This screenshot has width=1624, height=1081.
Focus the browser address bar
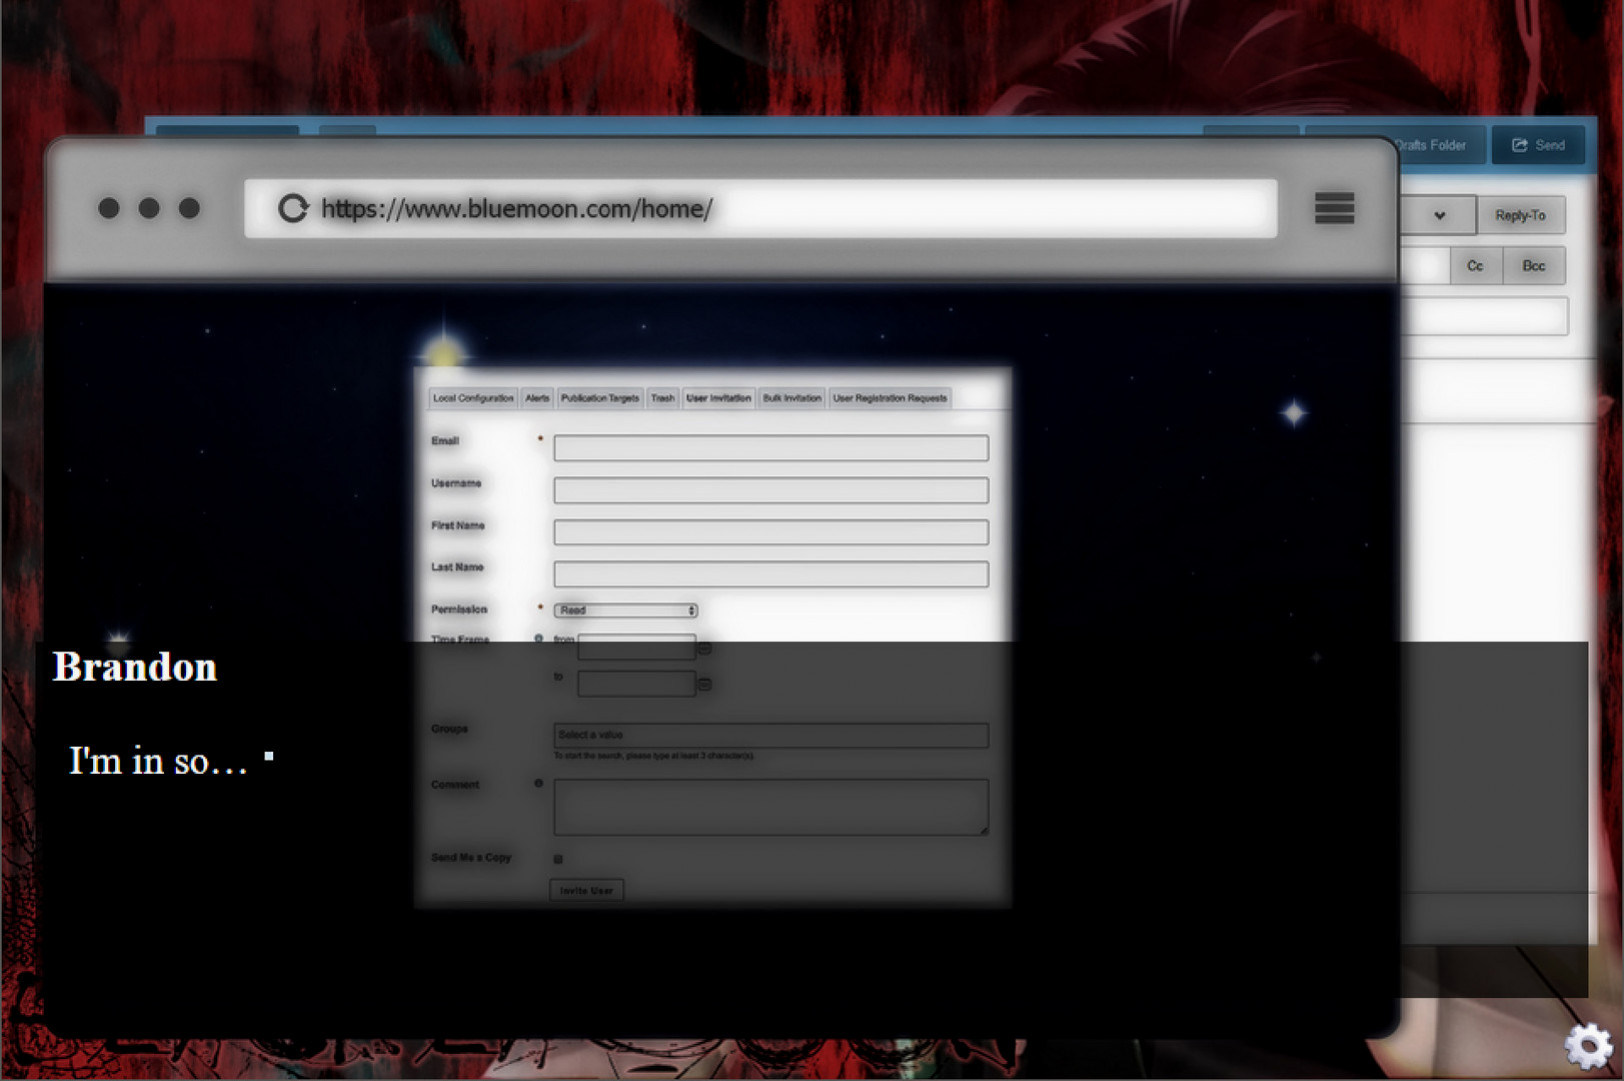(761, 208)
